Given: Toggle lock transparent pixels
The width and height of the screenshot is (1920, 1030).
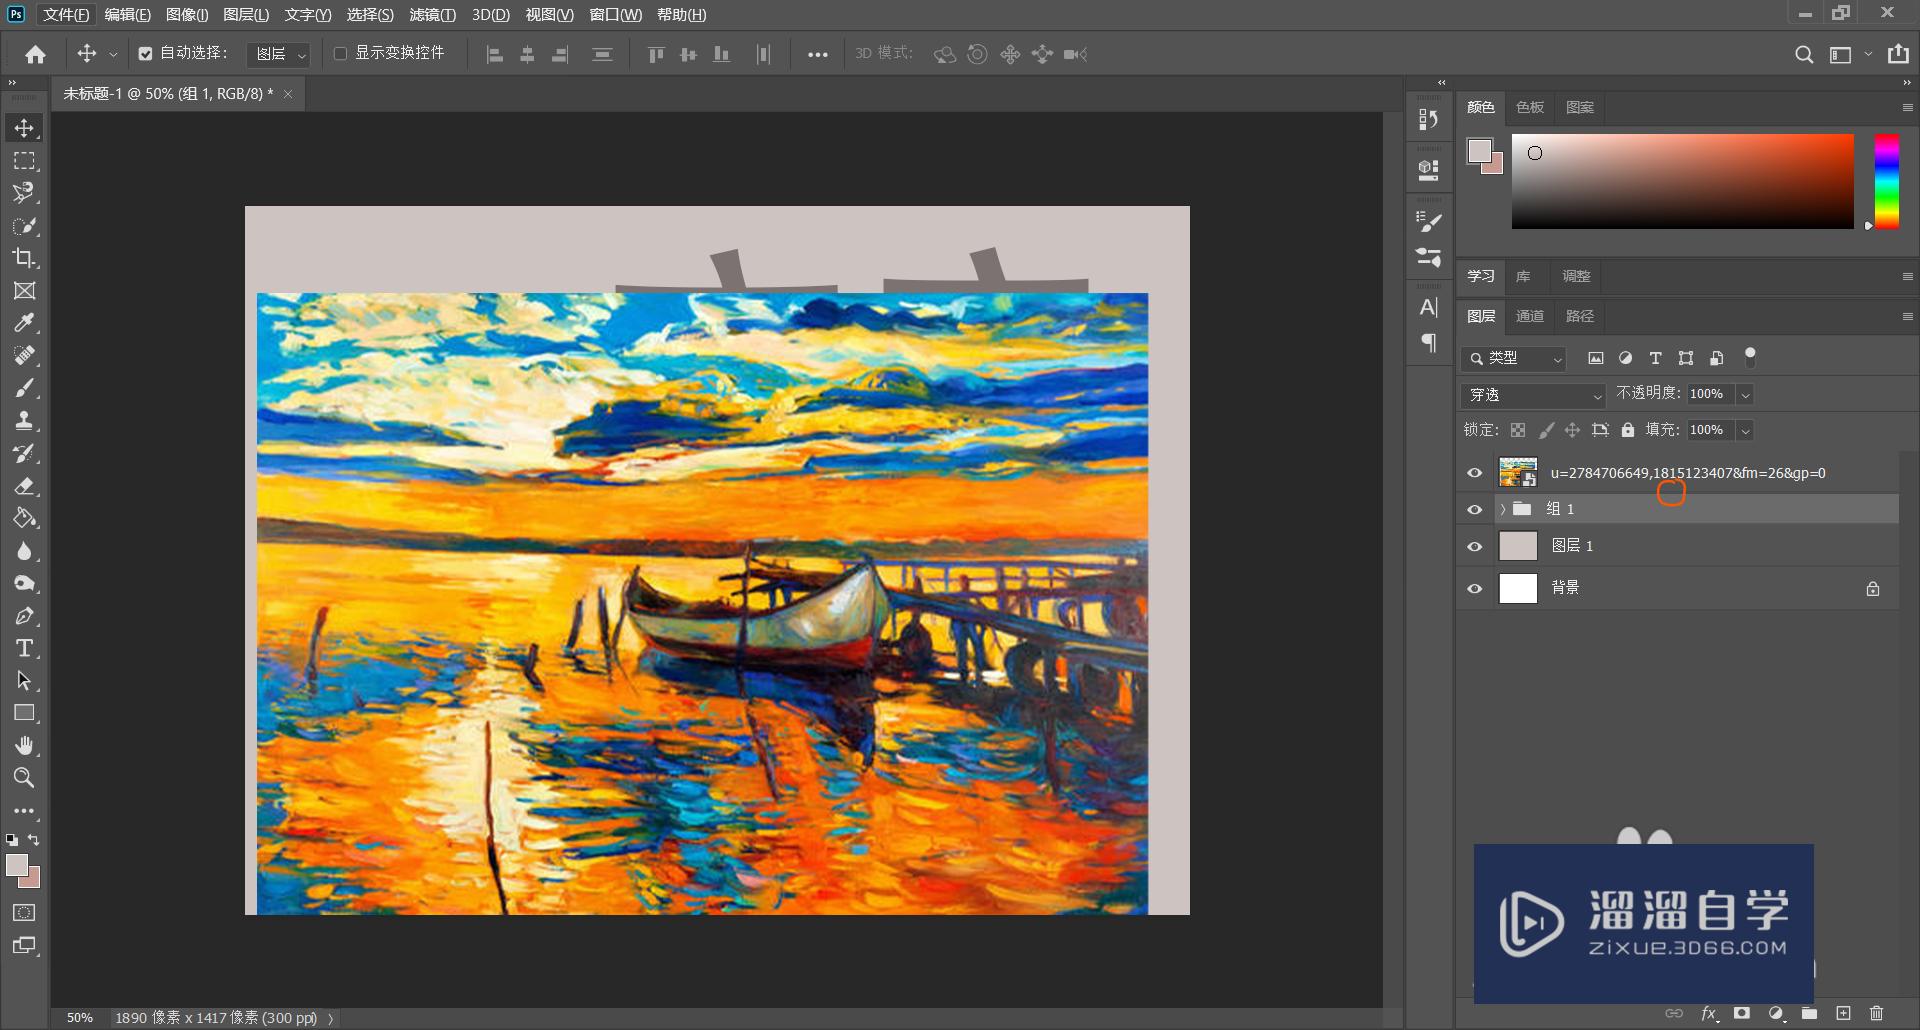Looking at the screenshot, I should [1518, 430].
